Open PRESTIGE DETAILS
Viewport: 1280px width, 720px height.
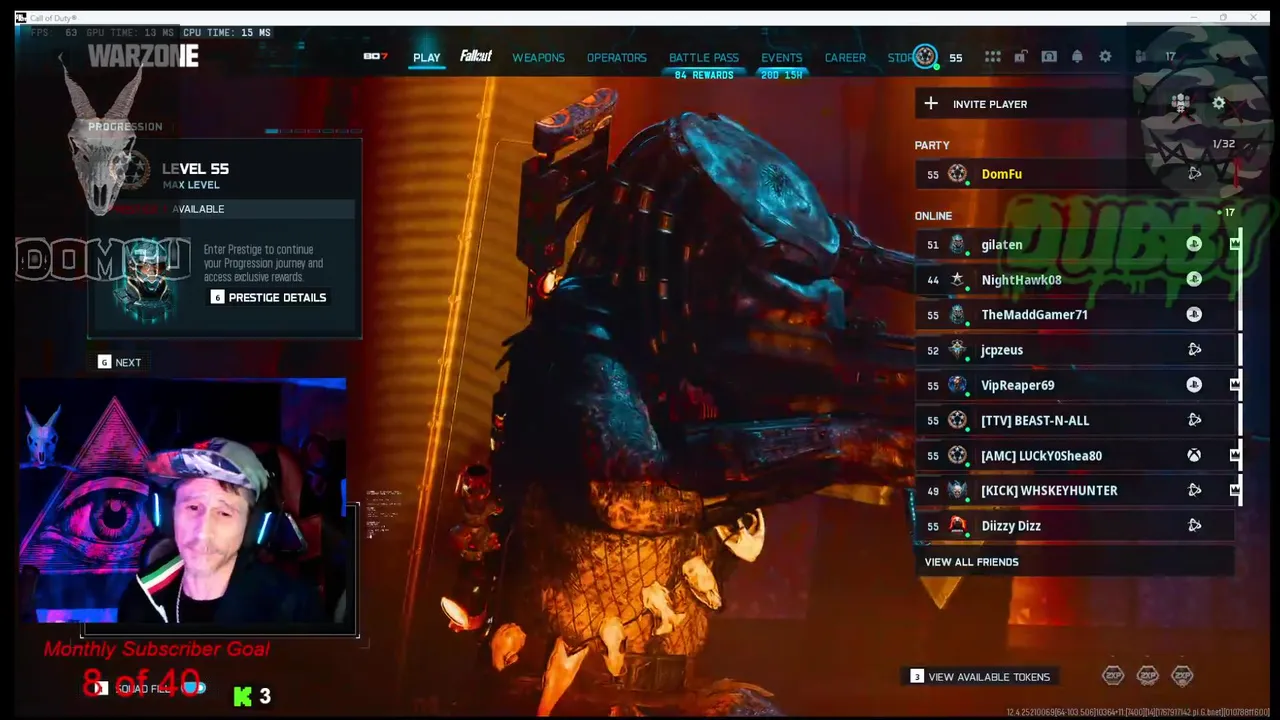pyautogui.click(x=268, y=298)
